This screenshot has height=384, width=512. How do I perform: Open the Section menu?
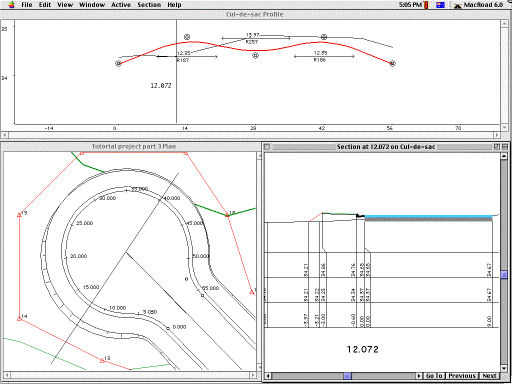click(x=149, y=5)
